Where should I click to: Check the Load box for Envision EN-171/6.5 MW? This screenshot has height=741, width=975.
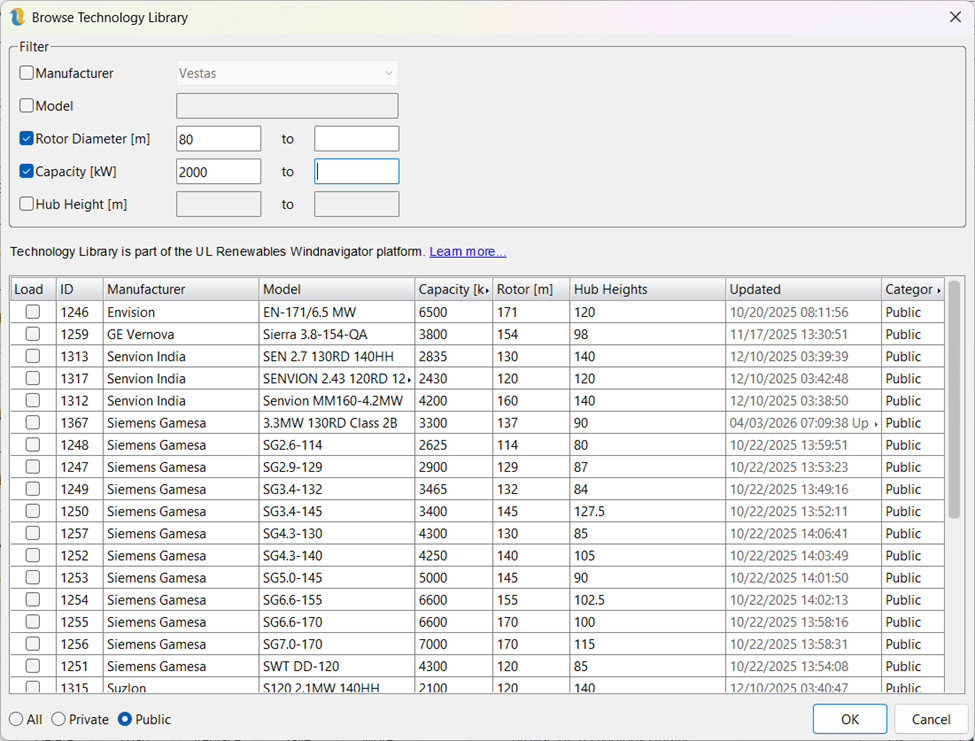tap(33, 312)
